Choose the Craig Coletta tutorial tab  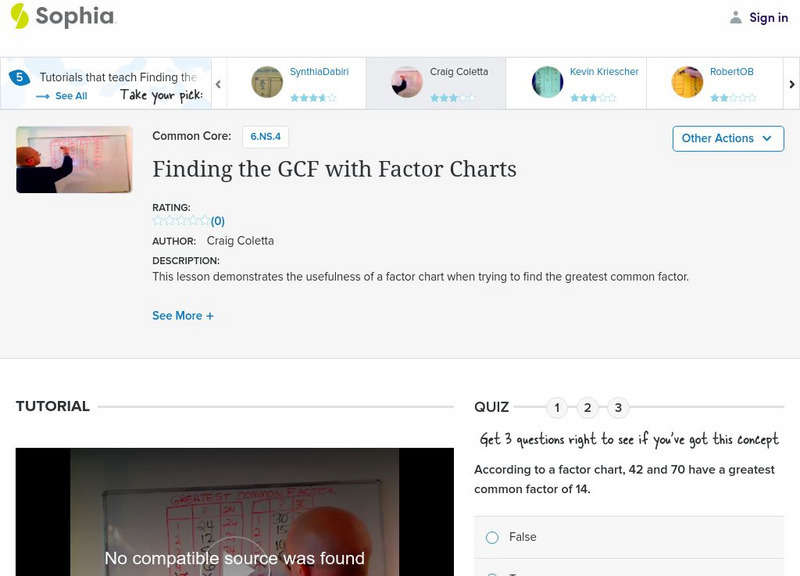click(435, 82)
